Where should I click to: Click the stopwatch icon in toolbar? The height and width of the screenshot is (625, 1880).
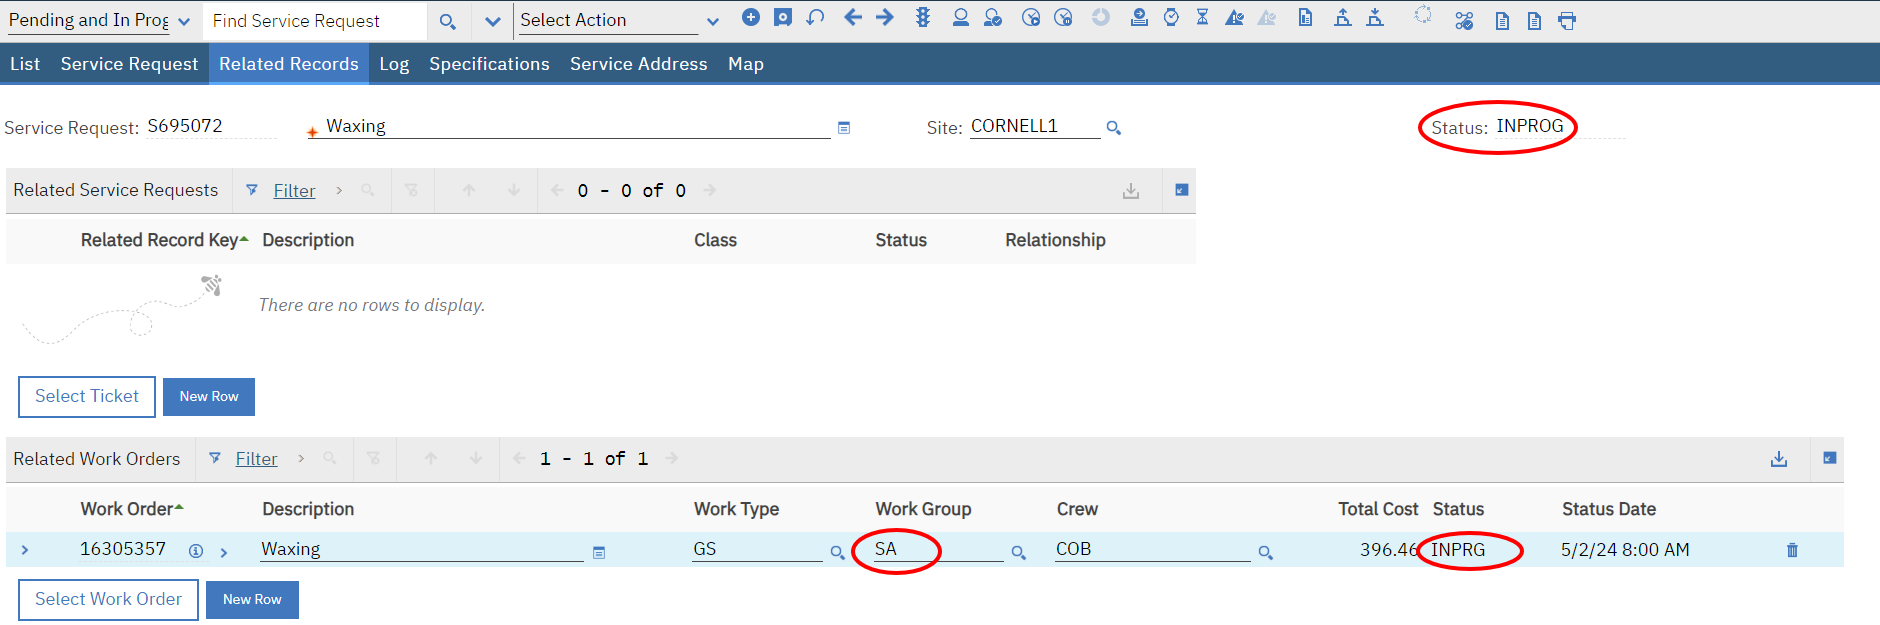tap(1171, 17)
